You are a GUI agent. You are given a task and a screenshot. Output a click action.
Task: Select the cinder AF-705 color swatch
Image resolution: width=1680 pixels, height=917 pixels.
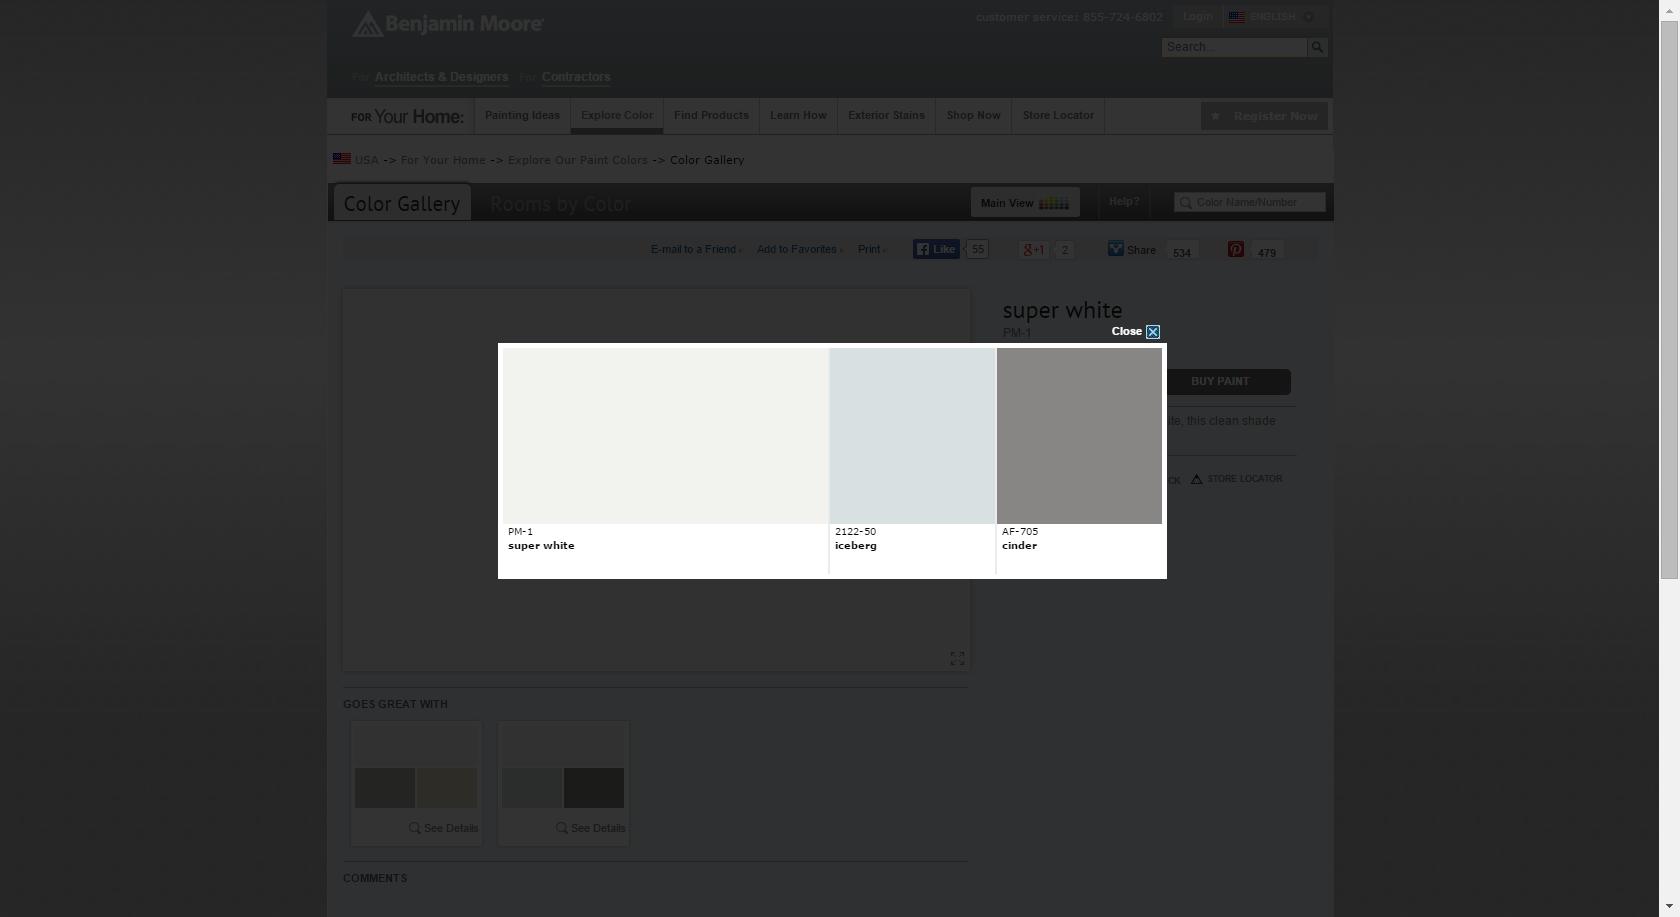pyautogui.click(x=1079, y=436)
